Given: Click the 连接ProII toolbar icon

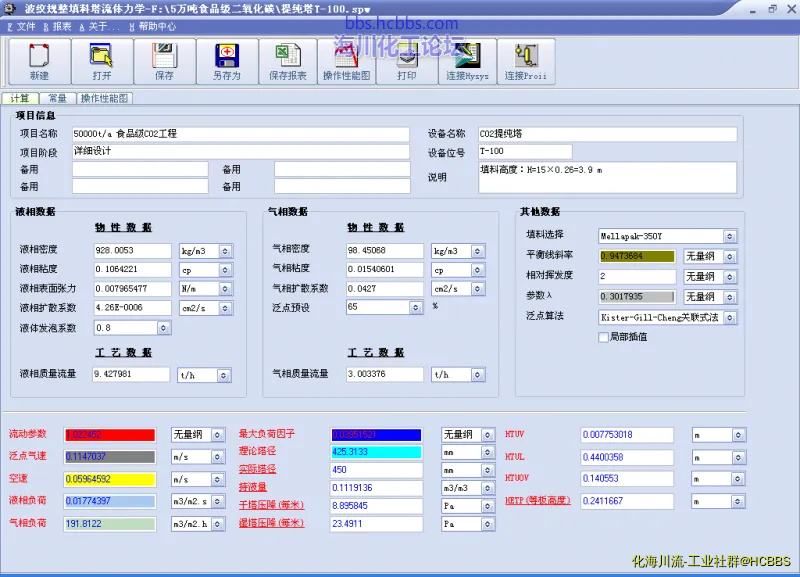Looking at the screenshot, I should [x=525, y=62].
